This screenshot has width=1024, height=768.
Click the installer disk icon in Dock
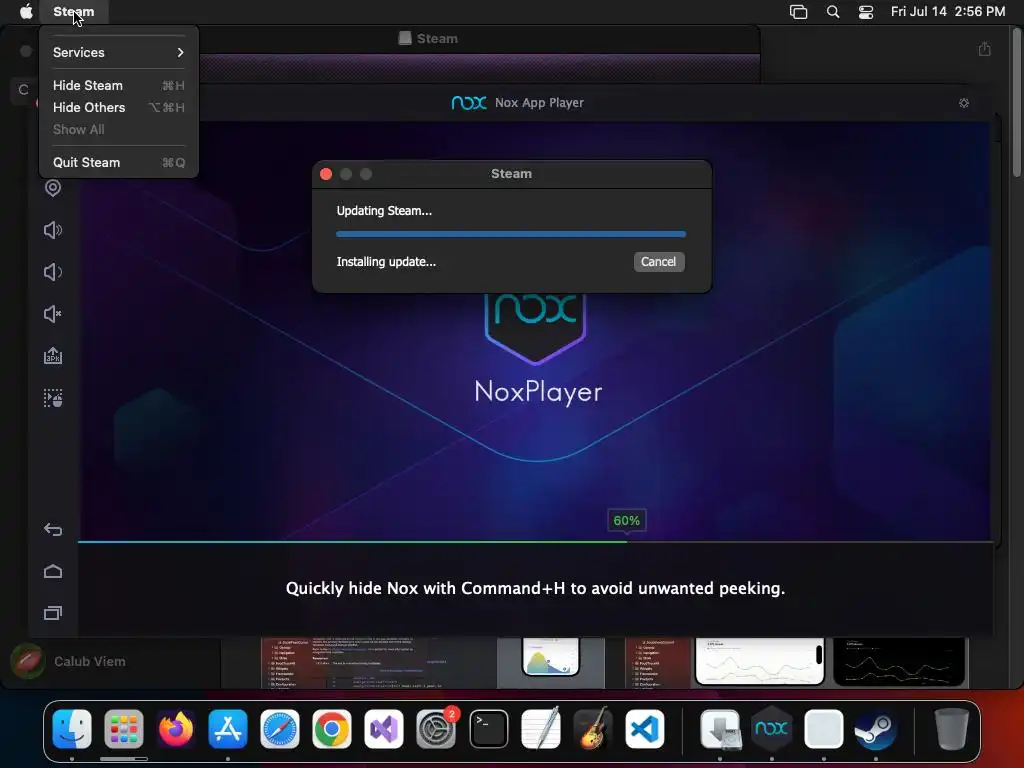pyautogui.click(x=720, y=729)
